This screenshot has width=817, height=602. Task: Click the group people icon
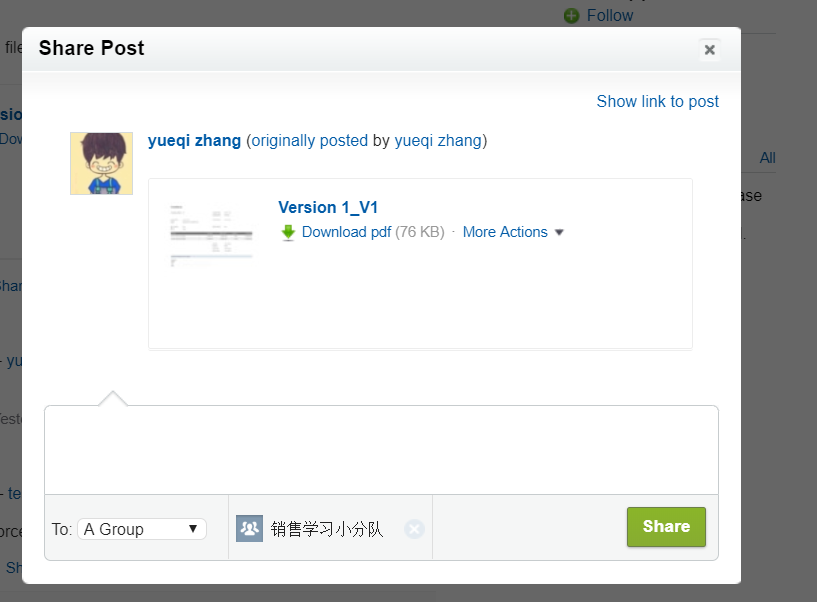[x=250, y=529]
